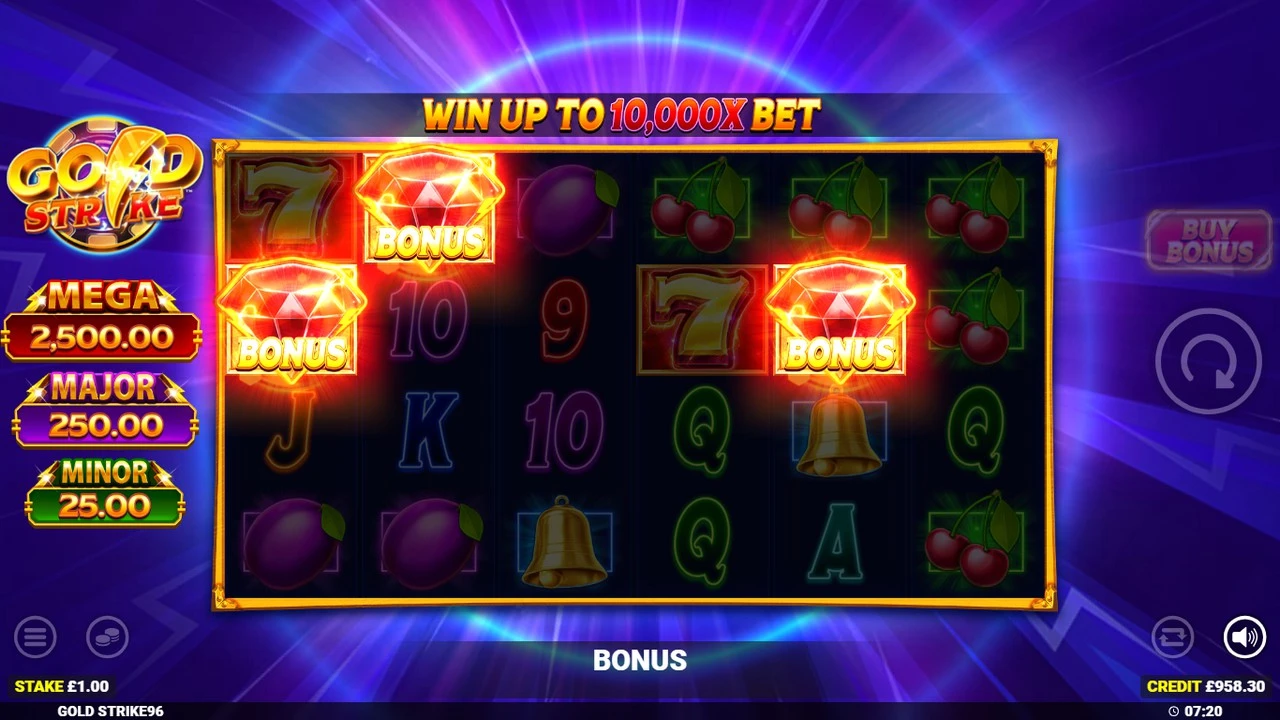Click the Bonus diamond symbol in reel one
Screen dimensions: 1280x720
tap(292, 320)
